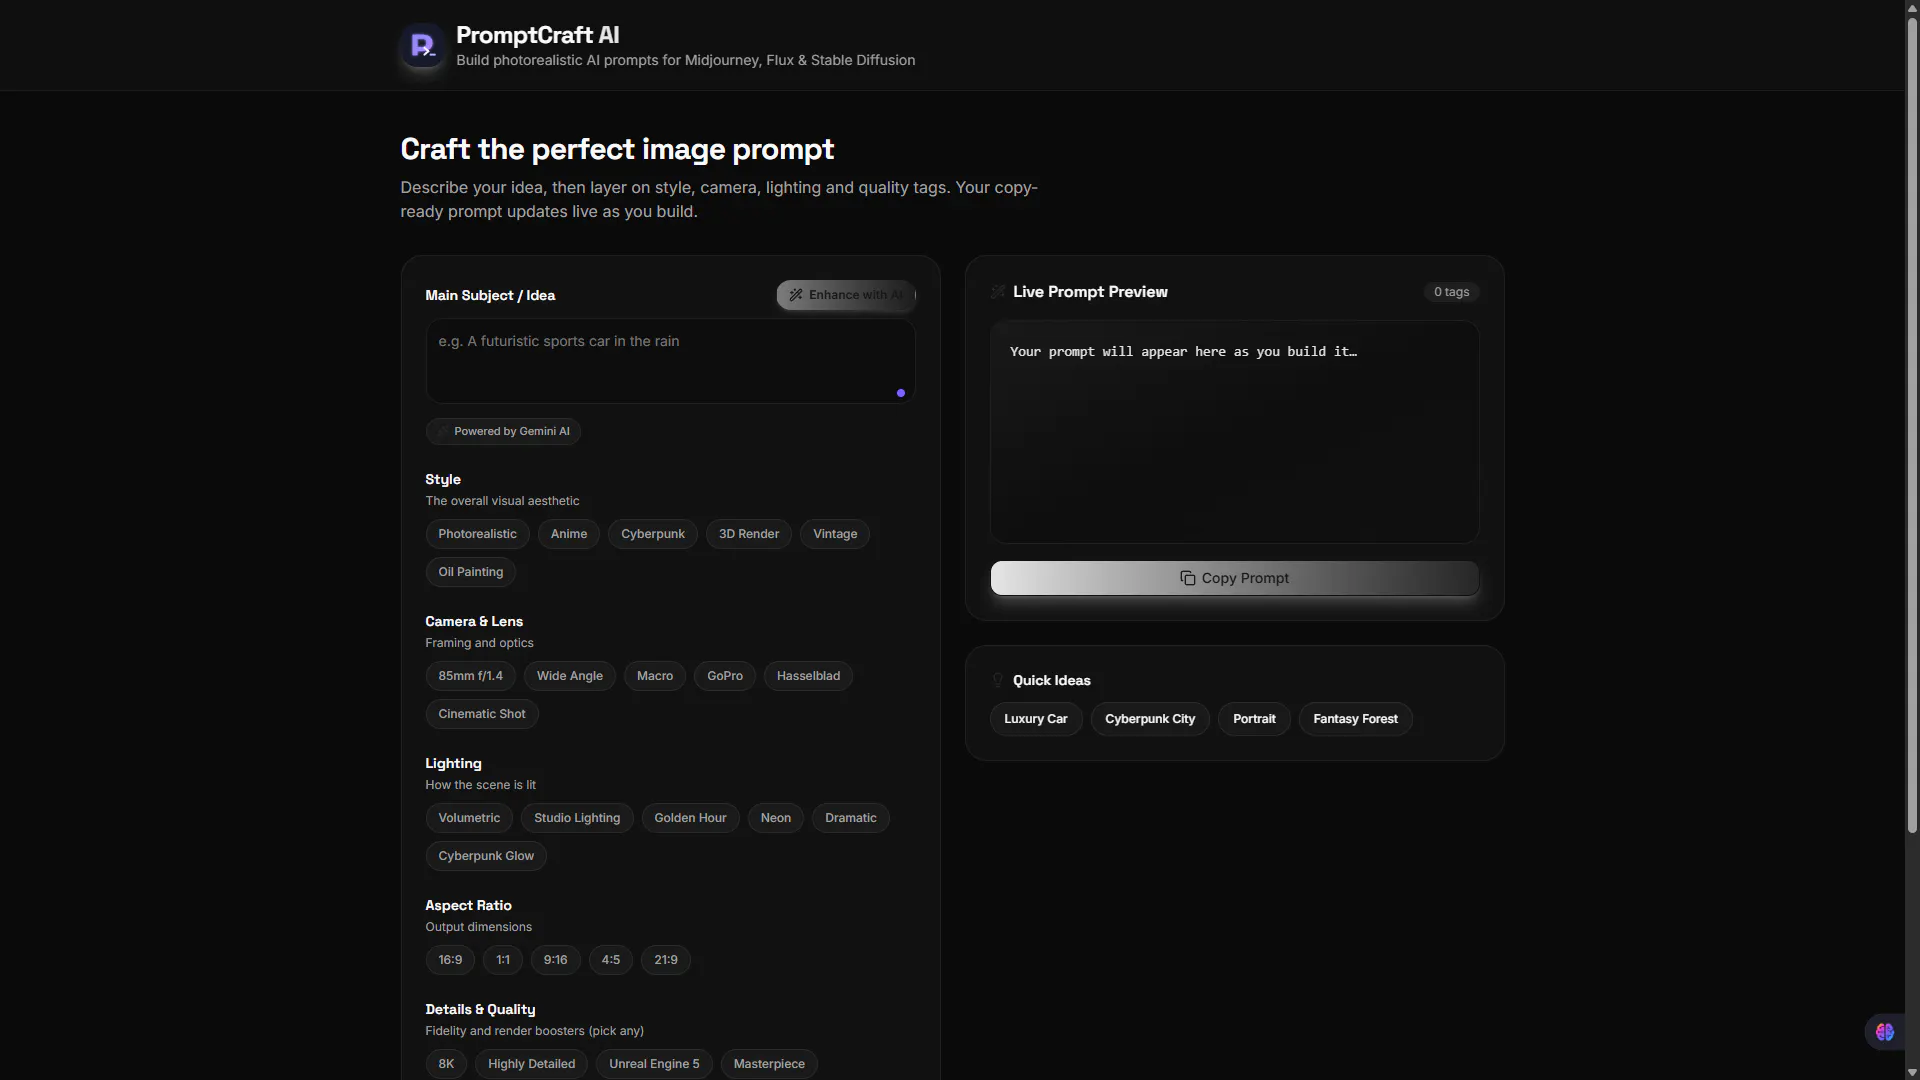Click the PromptCraft AI title text
This screenshot has width=1920, height=1080.
point(538,35)
